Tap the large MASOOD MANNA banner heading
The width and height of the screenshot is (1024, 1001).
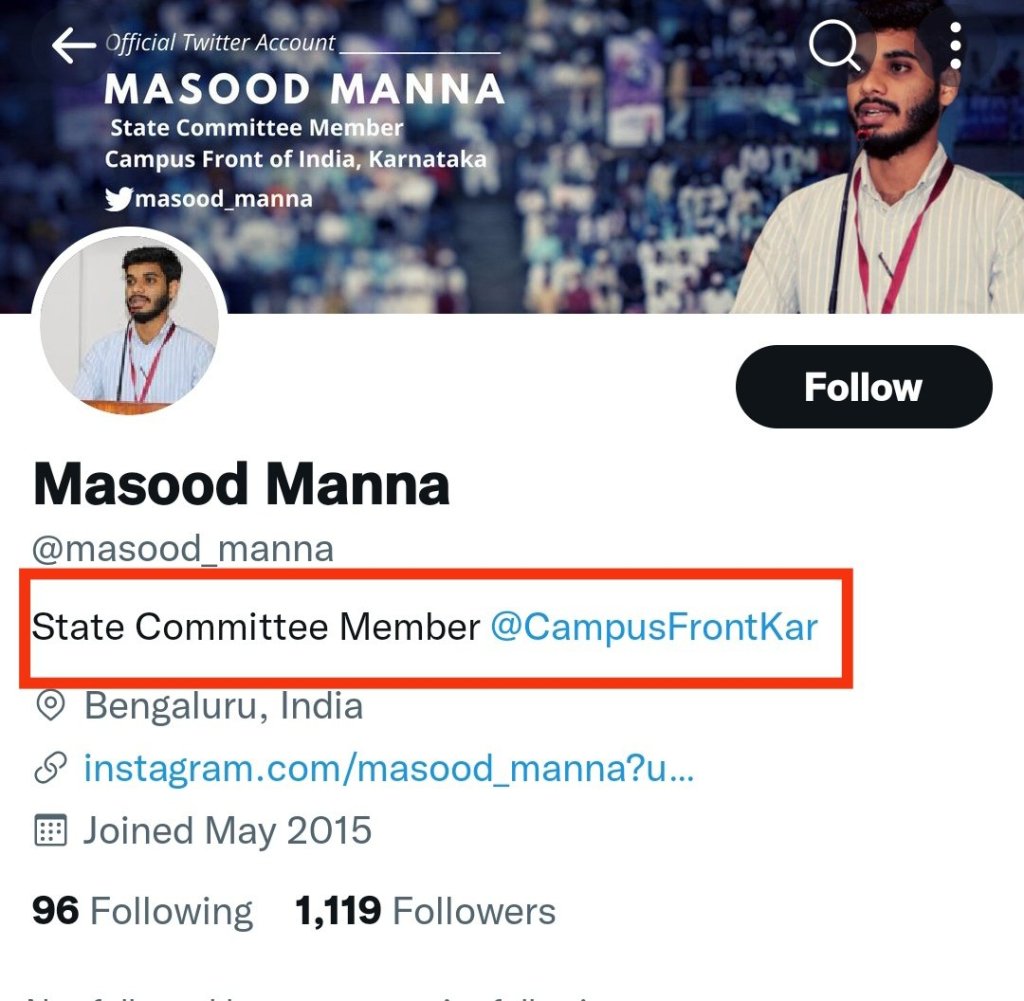pos(304,90)
